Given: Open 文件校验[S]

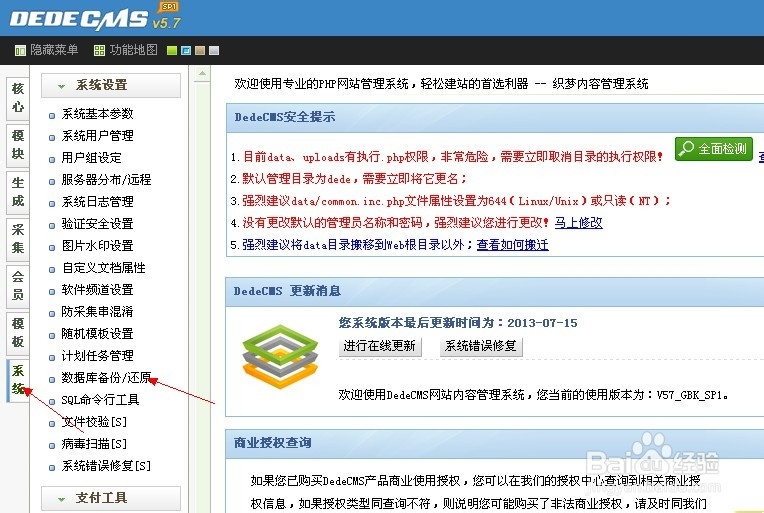Looking at the screenshot, I should [94, 422].
